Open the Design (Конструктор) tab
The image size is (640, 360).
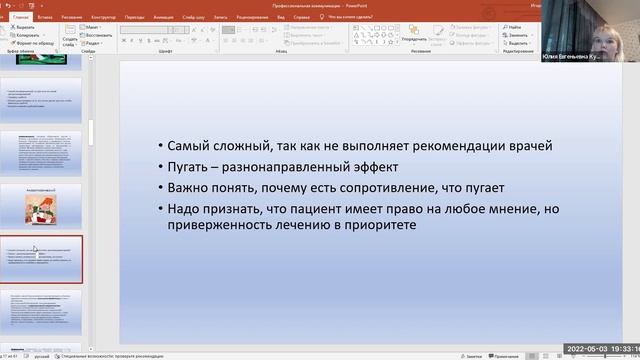(103, 17)
